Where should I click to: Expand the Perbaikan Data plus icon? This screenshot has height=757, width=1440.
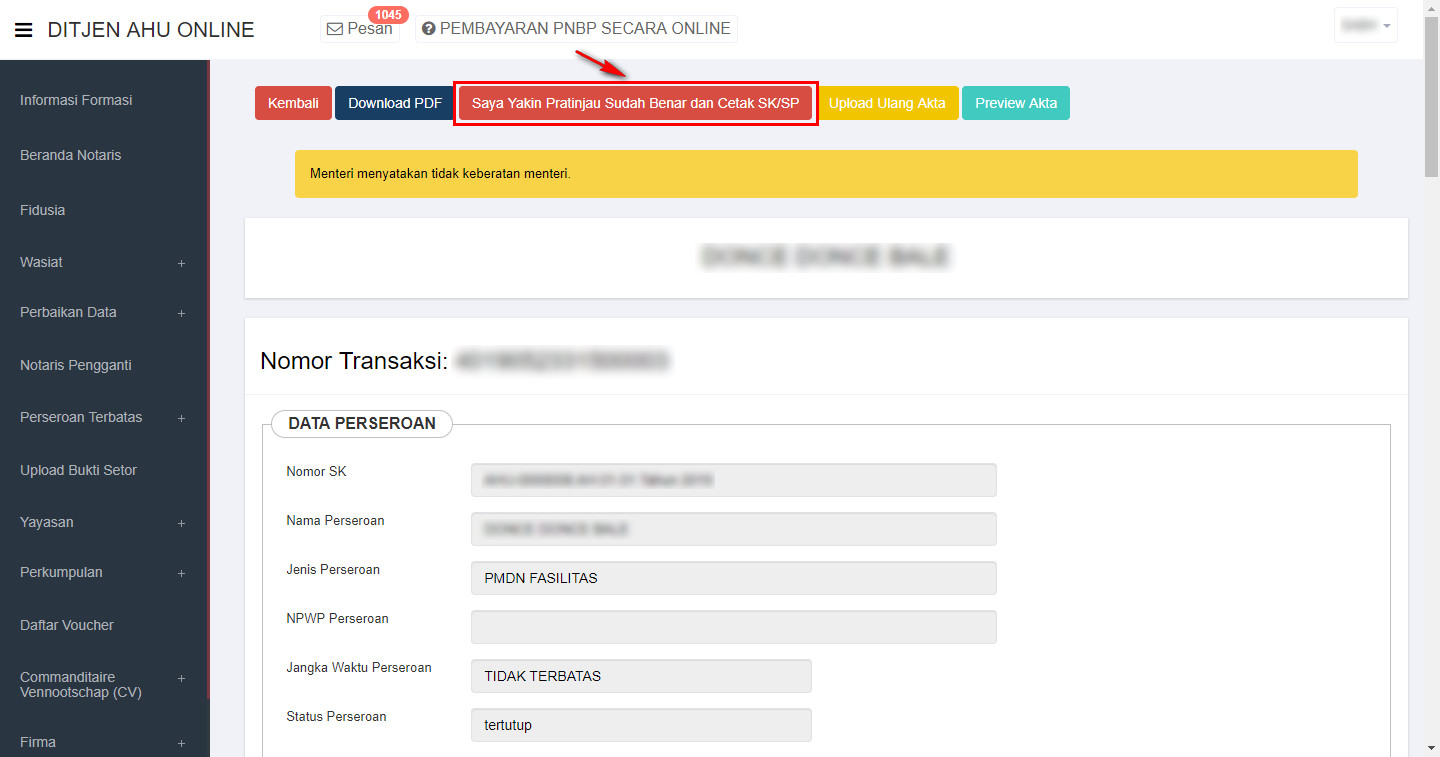[181, 313]
